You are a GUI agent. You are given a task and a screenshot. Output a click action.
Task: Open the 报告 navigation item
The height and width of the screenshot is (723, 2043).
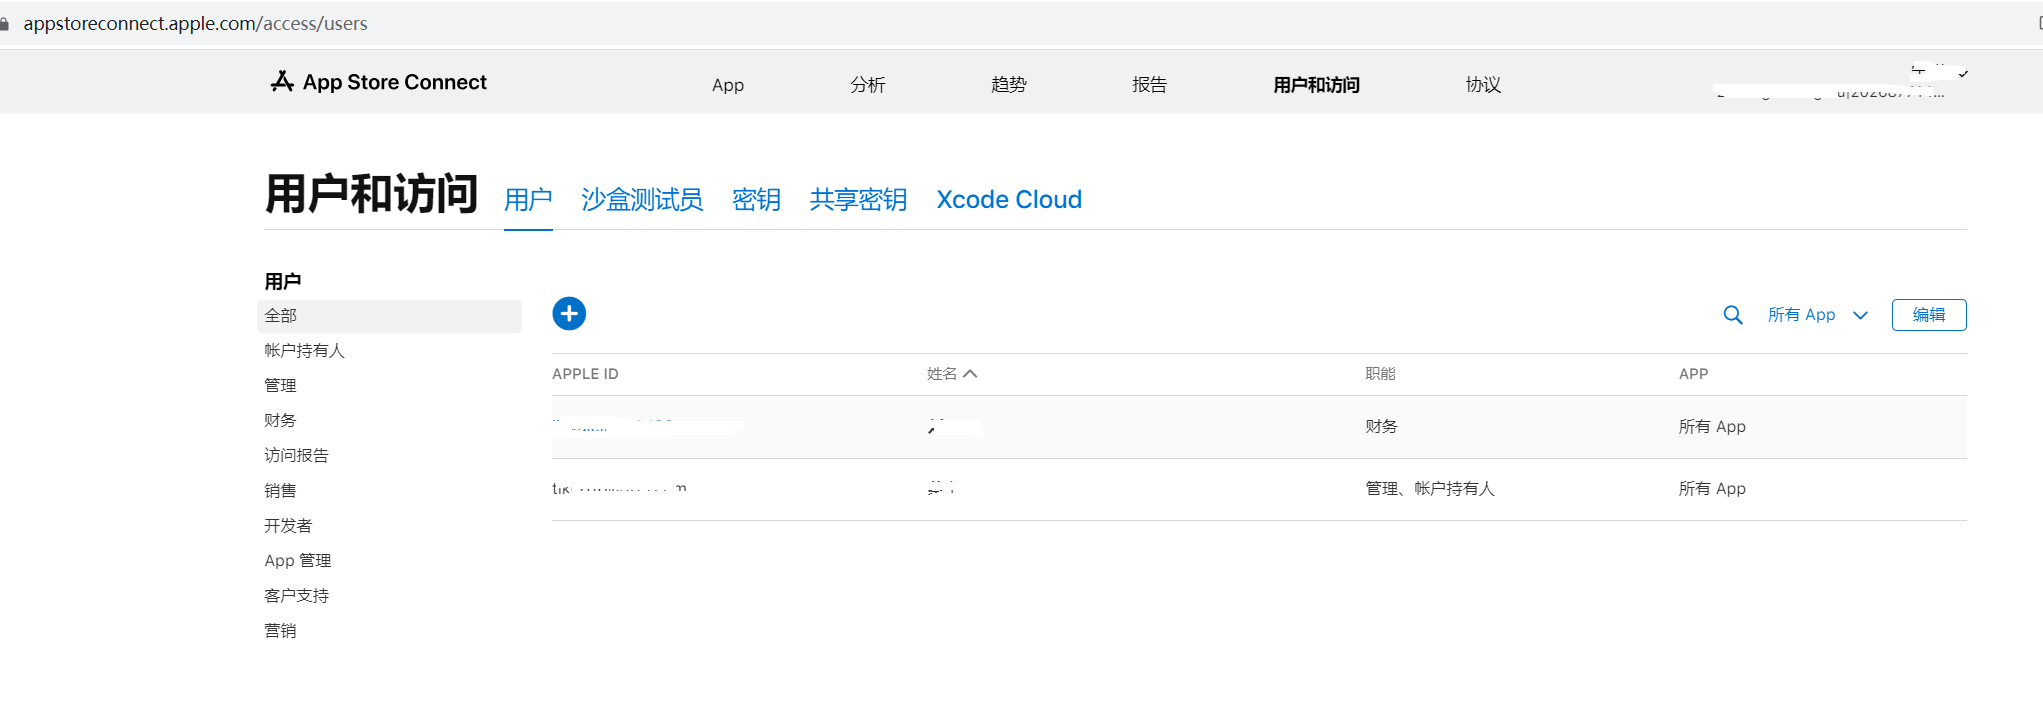pyautogui.click(x=1150, y=85)
